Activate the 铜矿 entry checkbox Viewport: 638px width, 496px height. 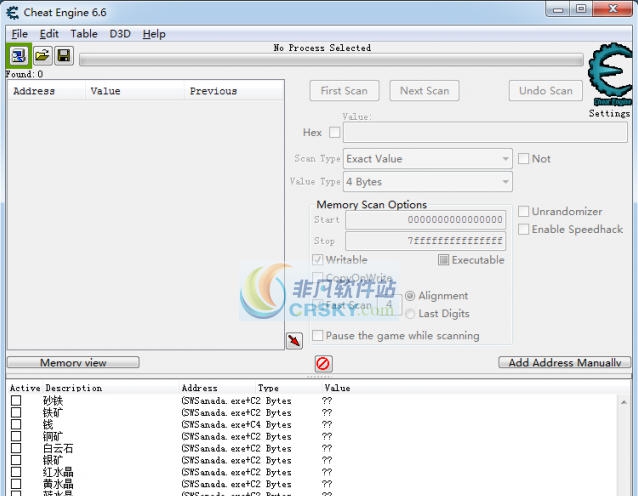[16, 436]
